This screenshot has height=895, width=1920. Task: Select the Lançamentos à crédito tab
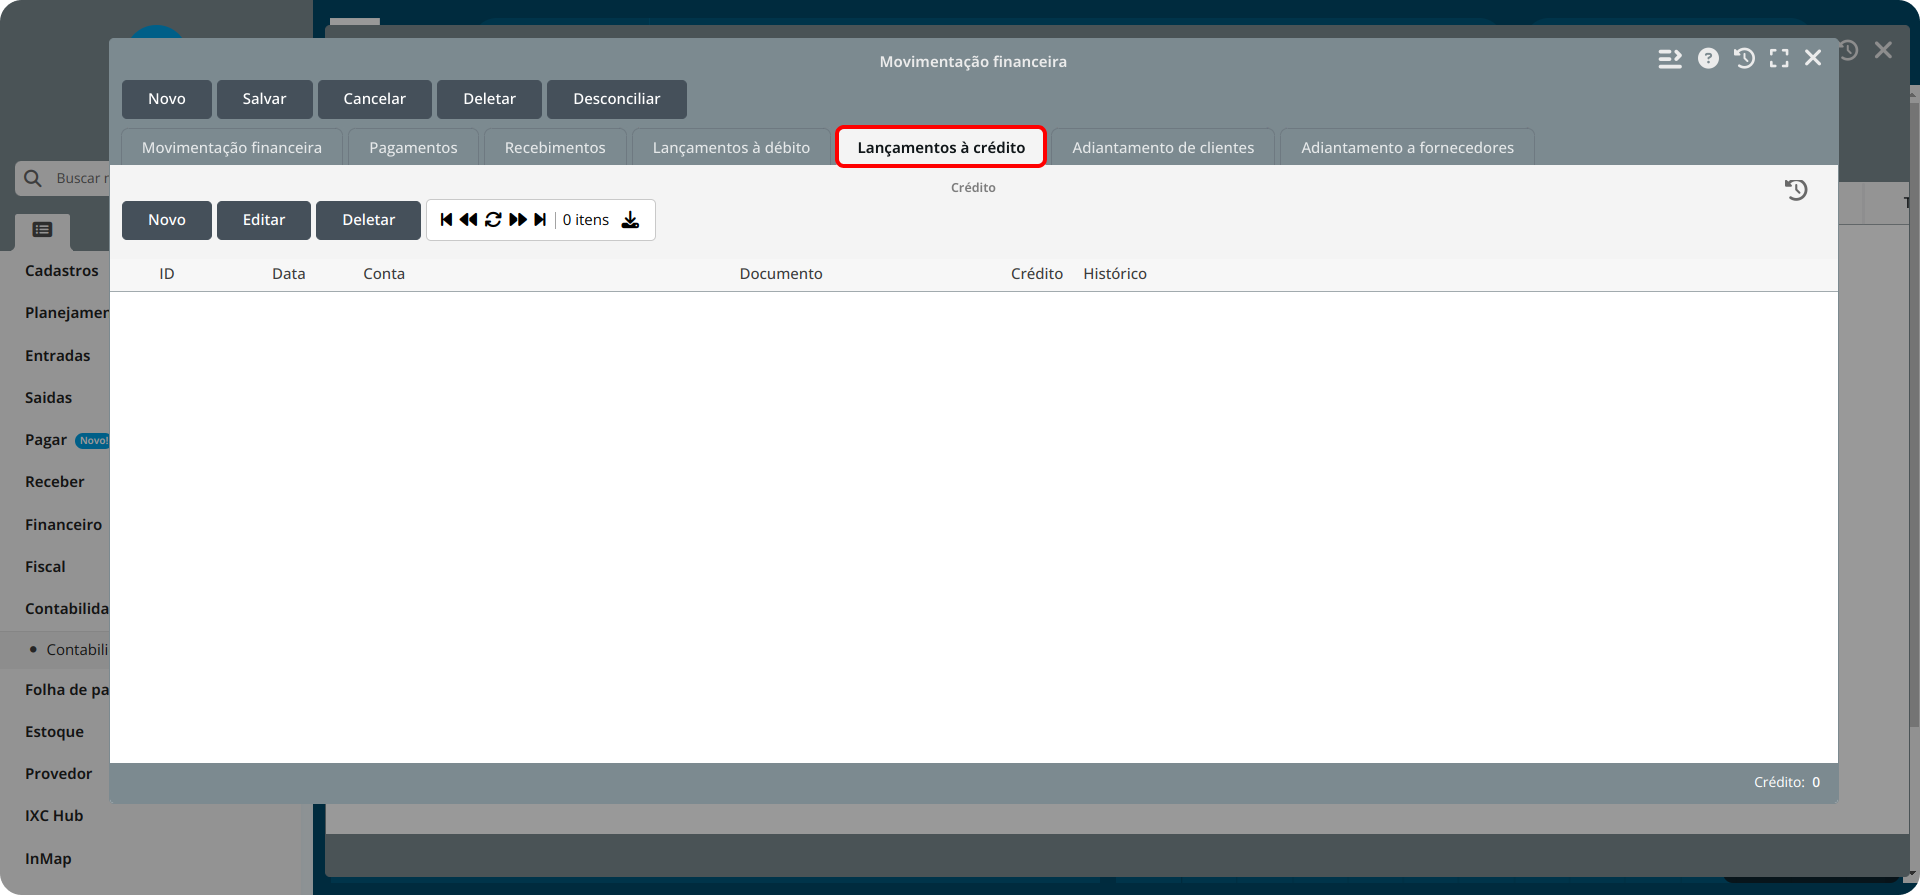(x=941, y=147)
